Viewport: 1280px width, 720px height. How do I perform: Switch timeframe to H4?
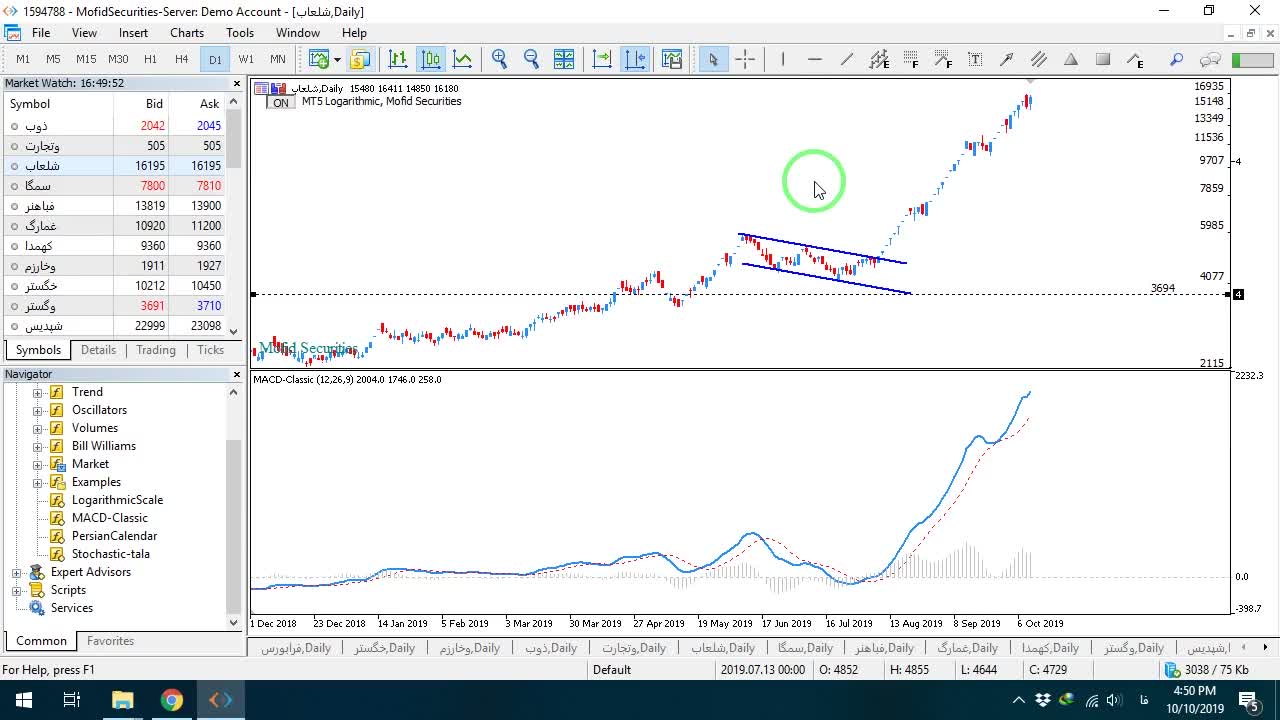(x=181, y=59)
